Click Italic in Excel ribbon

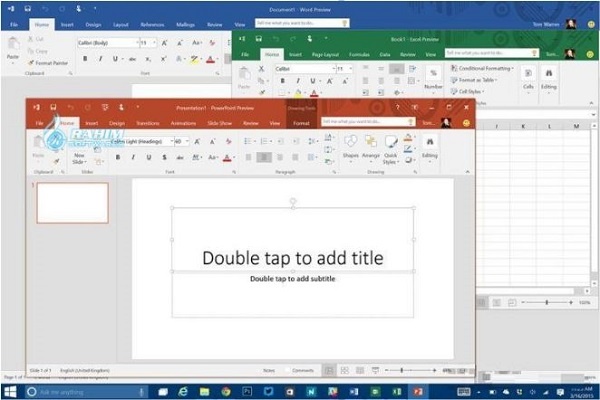[298, 81]
